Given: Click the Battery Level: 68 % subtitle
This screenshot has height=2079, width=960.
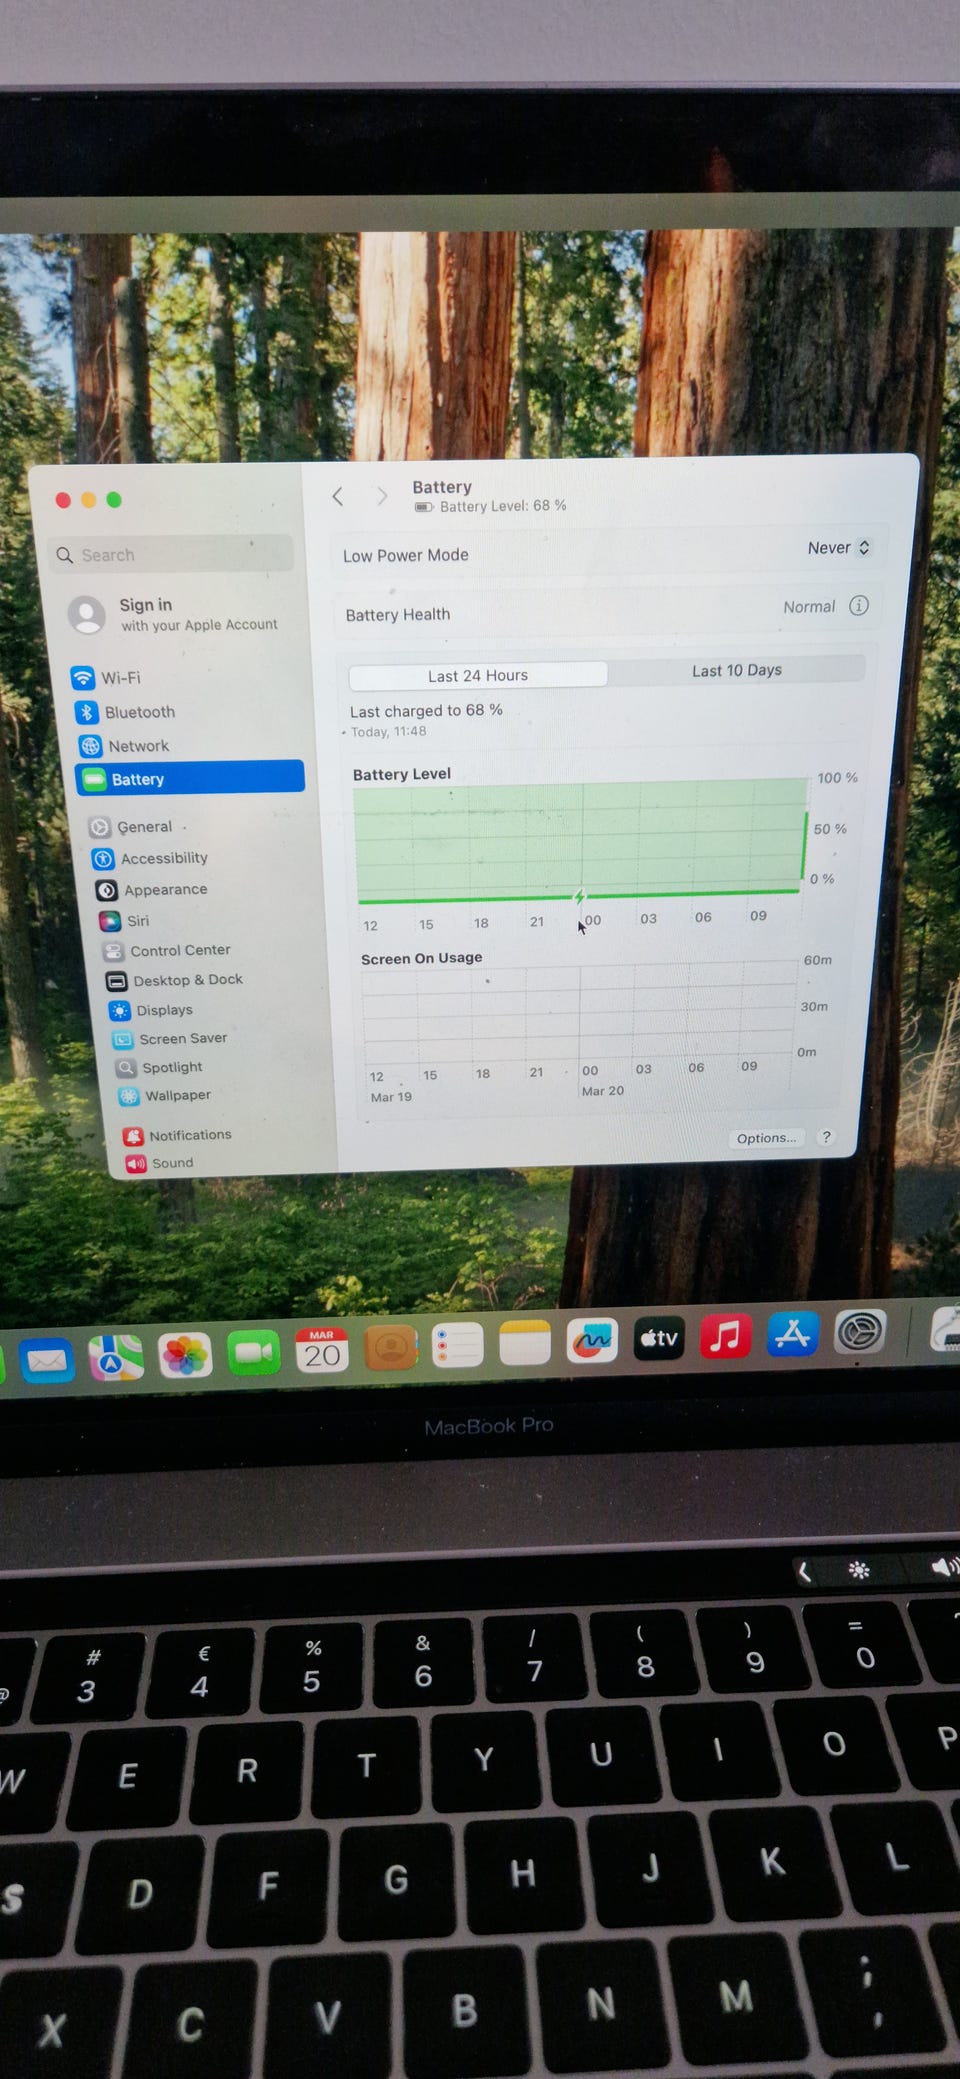Looking at the screenshot, I should (503, 506).
